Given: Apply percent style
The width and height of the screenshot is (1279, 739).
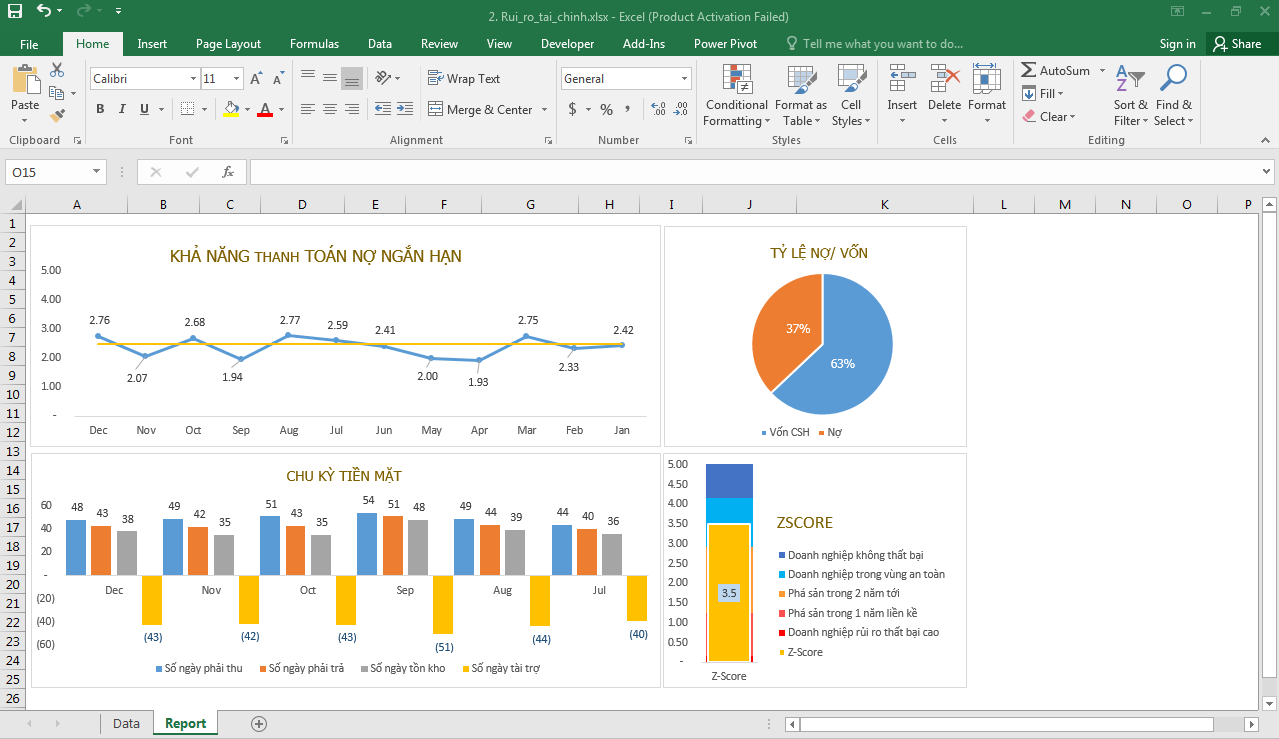Looking at the screenshot, I should pos(606,109).
